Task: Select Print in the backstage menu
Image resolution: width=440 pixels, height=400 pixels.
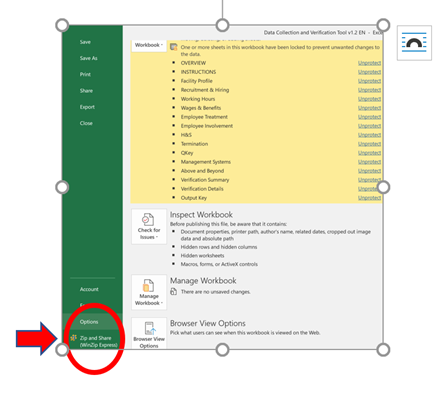Action: 85,74
